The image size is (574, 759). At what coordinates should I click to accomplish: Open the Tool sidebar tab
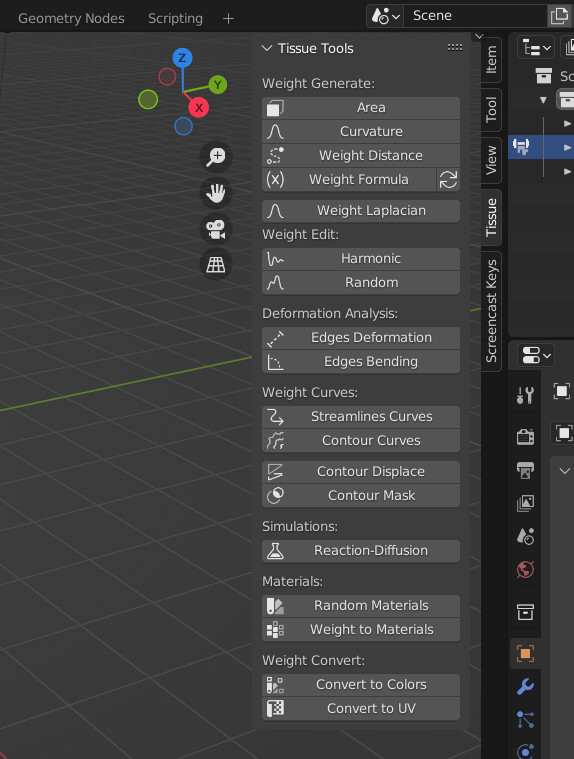point(491,110)
